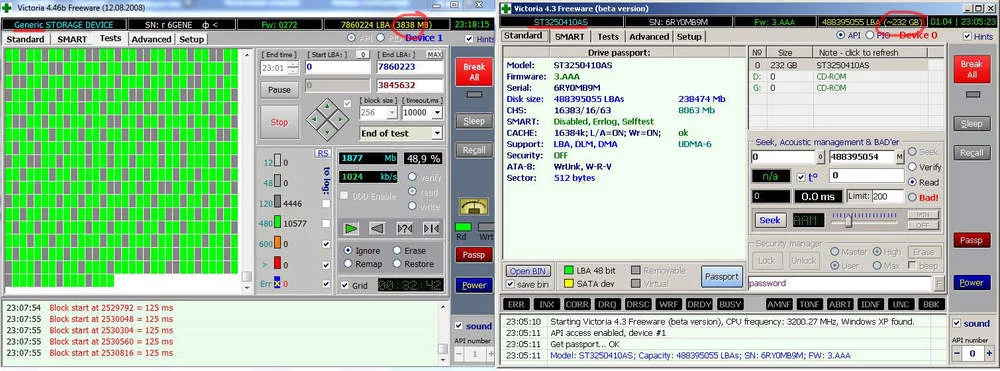The width and height of the screenshot is (1000, 371).
Task: Click the green Rd indicator in left window
Action: (x=464, y=226)
